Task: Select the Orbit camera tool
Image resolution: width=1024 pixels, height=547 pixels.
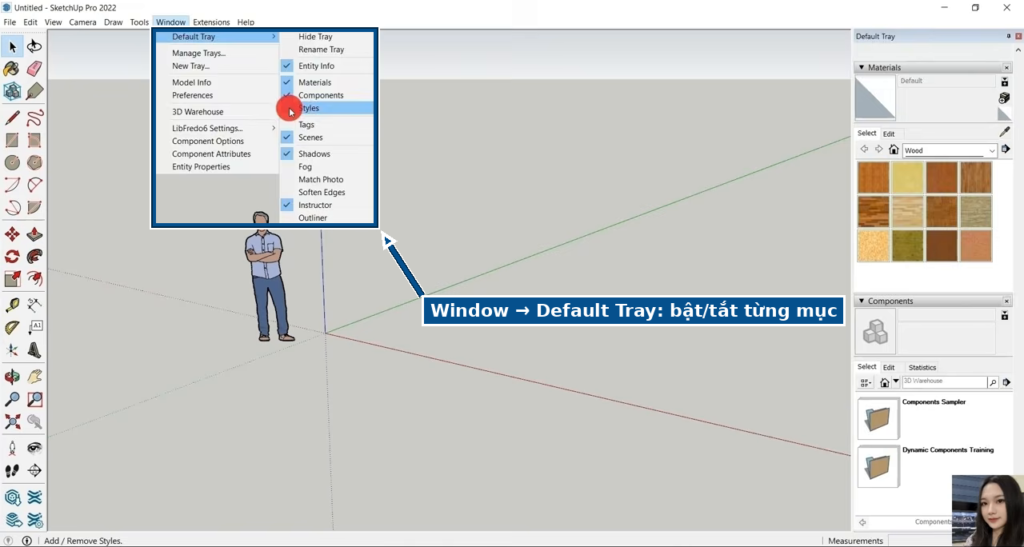Action: [12, 377]
